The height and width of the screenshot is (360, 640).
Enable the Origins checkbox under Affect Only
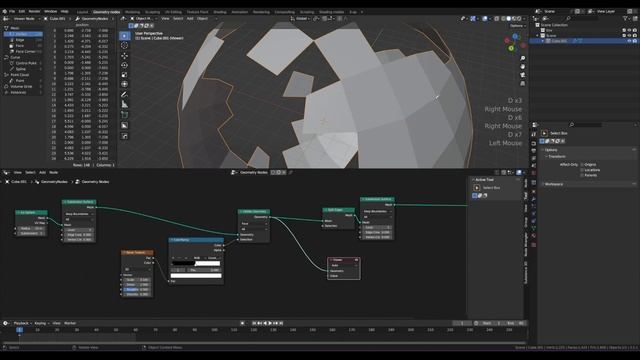(582, 164)
